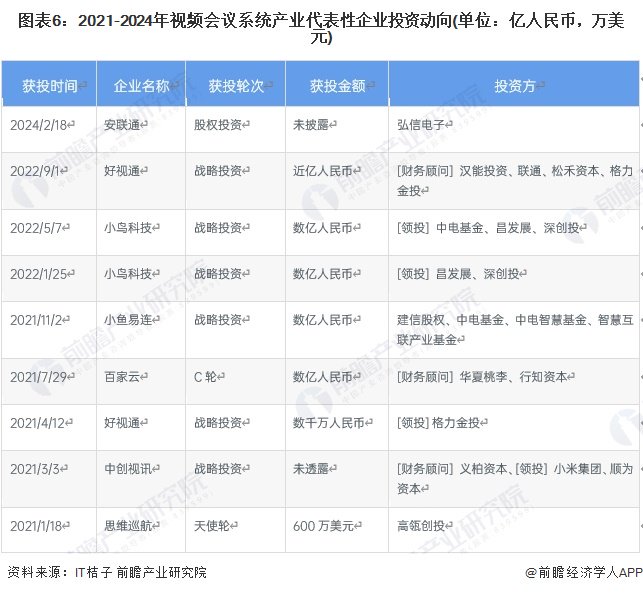Click the chart title starting with 图表6
The height and width of the screenshot is (593, 643).
pyautogui.click(x=320, y=29)
